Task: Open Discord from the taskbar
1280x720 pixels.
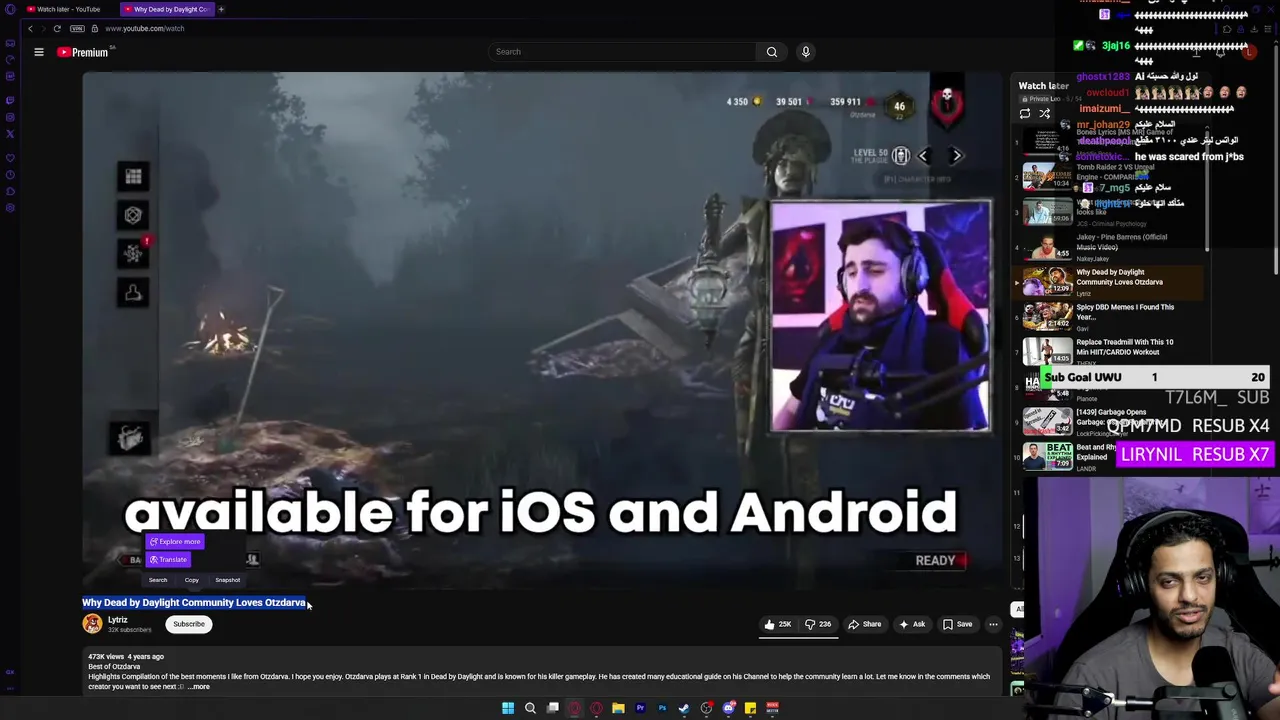Action: pos(728,708)
